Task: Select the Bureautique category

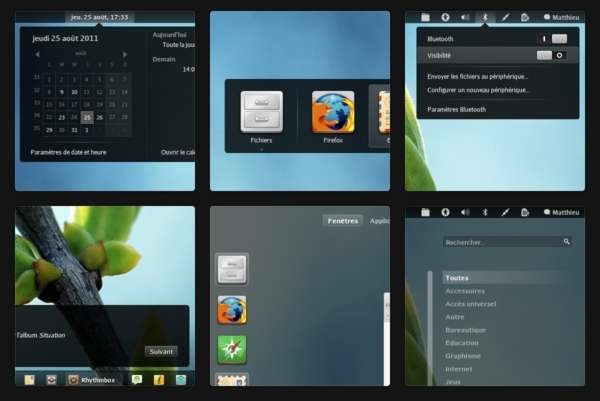Action: tap(466, 330)
